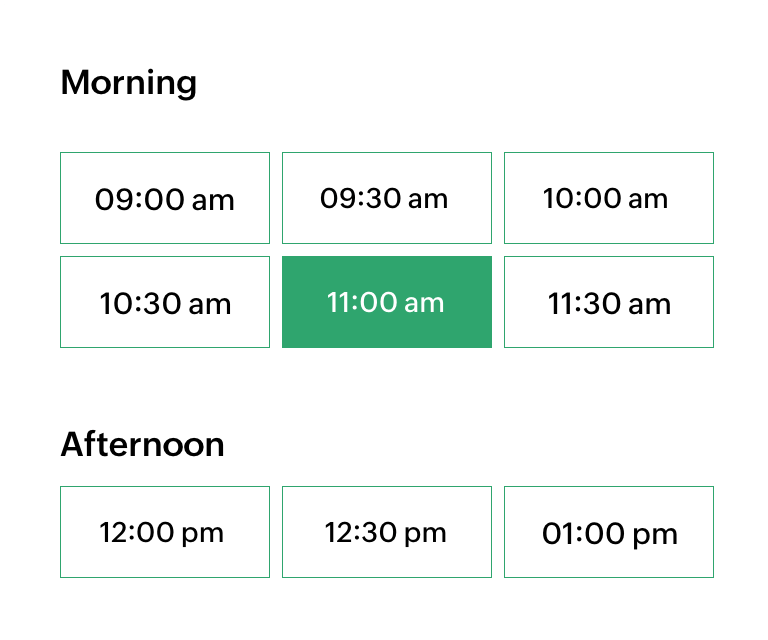Tap the green selected time button
This screenshot has width=768, height=640.
point(387,302)
